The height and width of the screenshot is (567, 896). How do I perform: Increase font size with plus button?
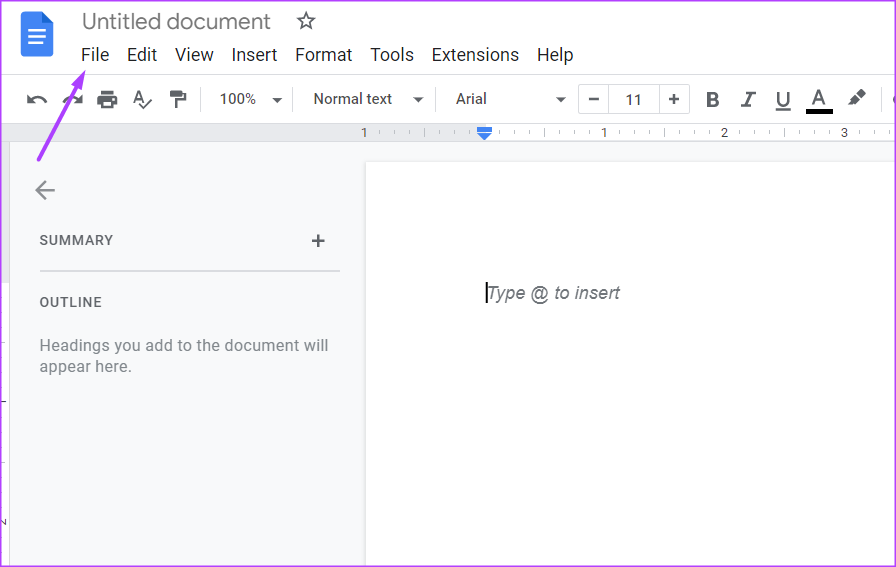(x=674, y=99)
